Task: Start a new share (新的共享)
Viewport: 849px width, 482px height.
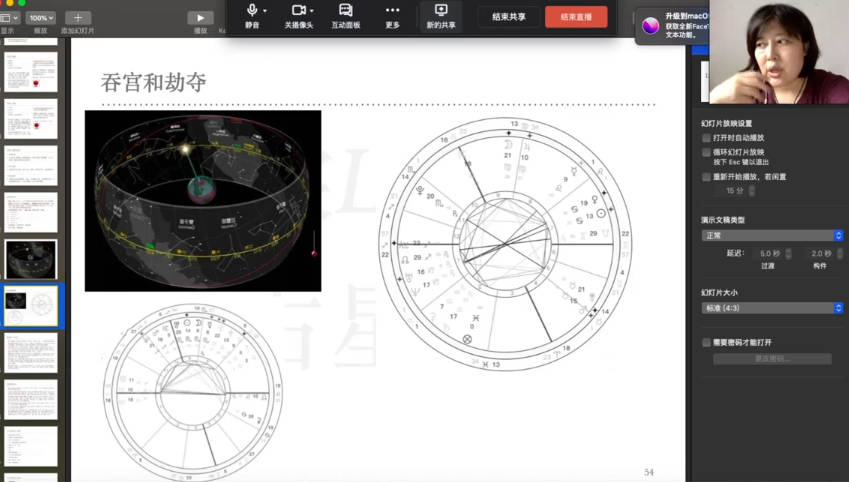Action: pyautogui.click(x=441, y=11)
